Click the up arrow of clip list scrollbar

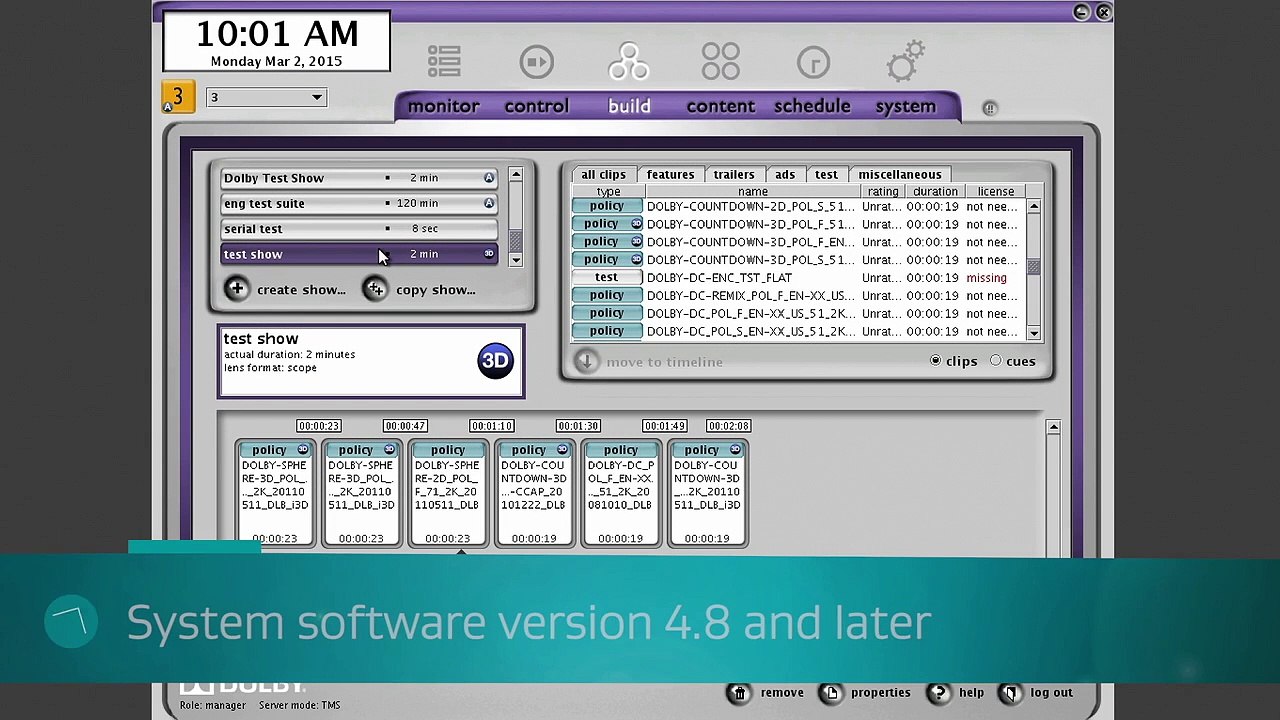point(1034,207)
